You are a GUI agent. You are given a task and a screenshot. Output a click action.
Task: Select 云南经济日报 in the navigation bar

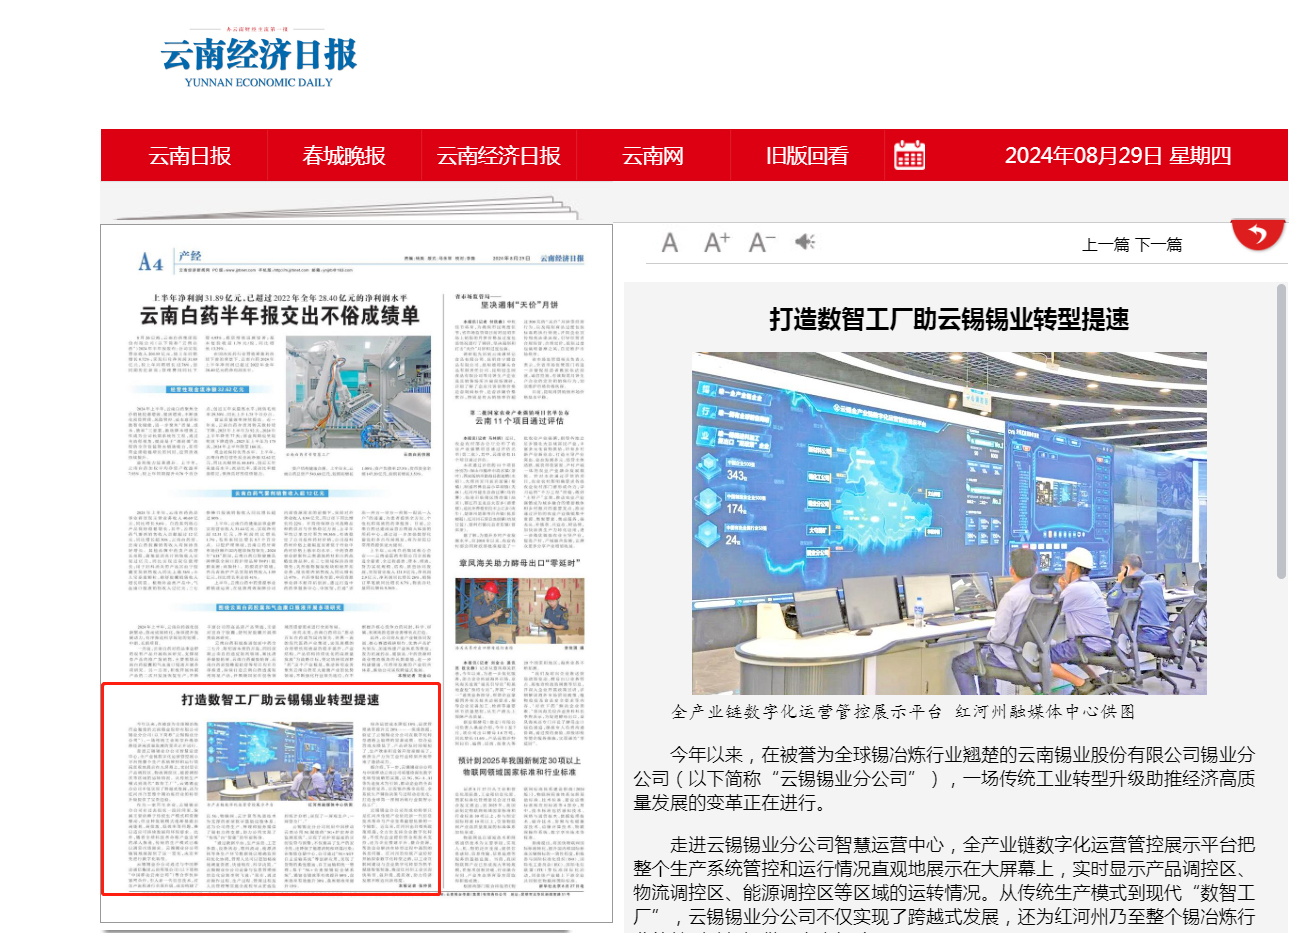tap(498, 156)
